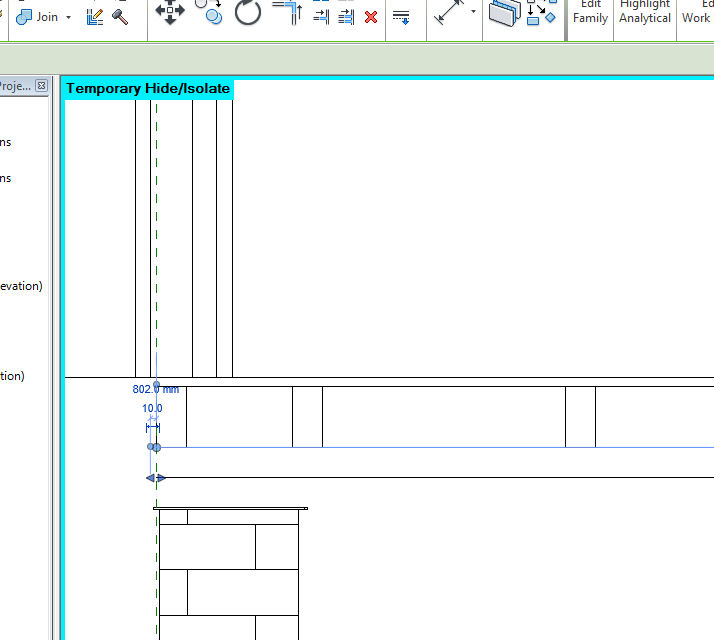The width and height of the screenshot is (714, 640).
Task: Click the Highlight Analytical button
Action: click(x=645, y=12)
